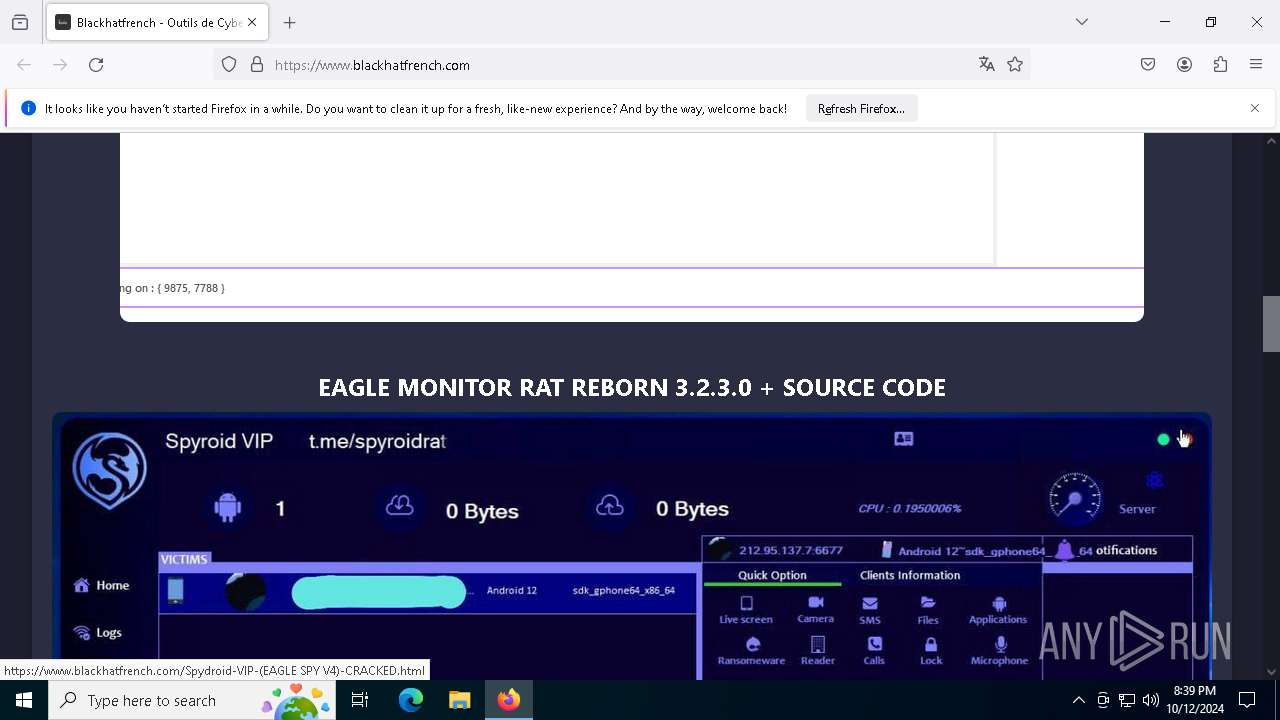Switch to Quick Option tab
The image size is (1280, 720).
772,575
